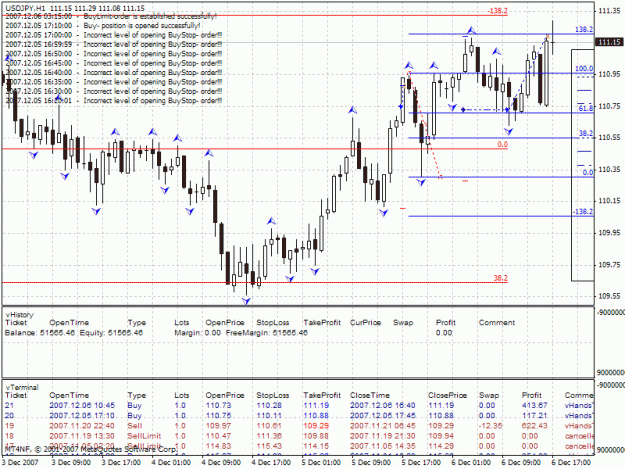Viewport: 625px width, 469px height.
Task: Click the 109.75 price axis label
Action: coord(609,265)
